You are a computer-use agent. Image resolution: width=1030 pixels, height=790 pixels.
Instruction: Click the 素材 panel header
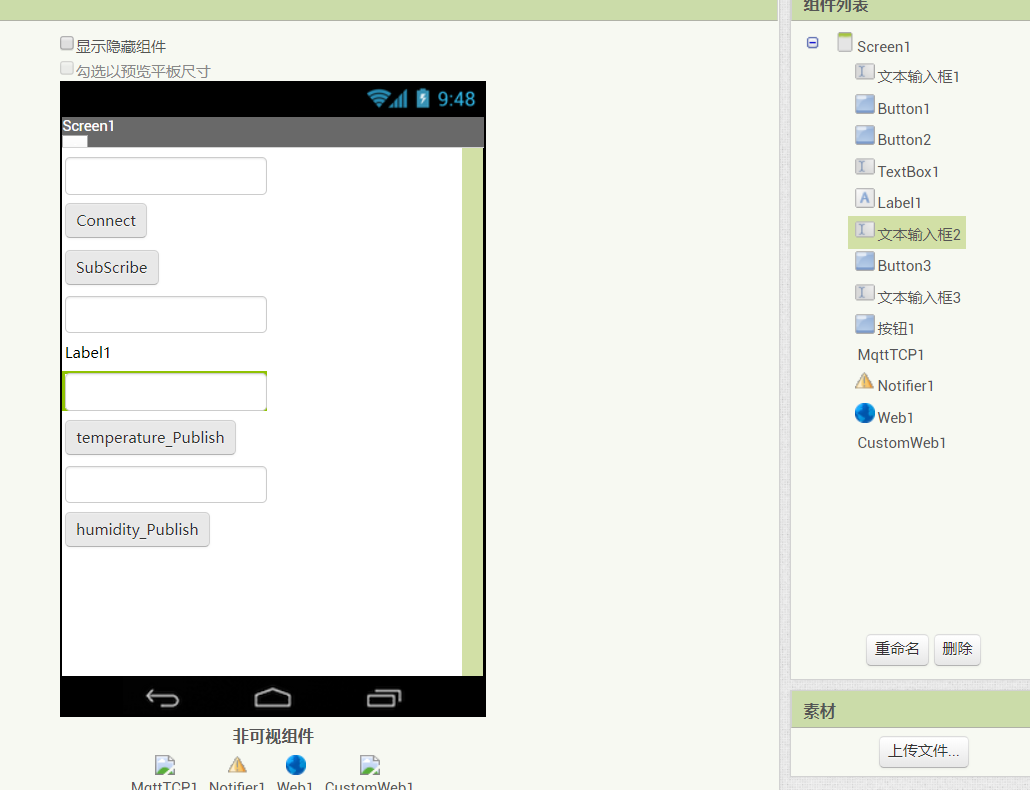point(910,711)
